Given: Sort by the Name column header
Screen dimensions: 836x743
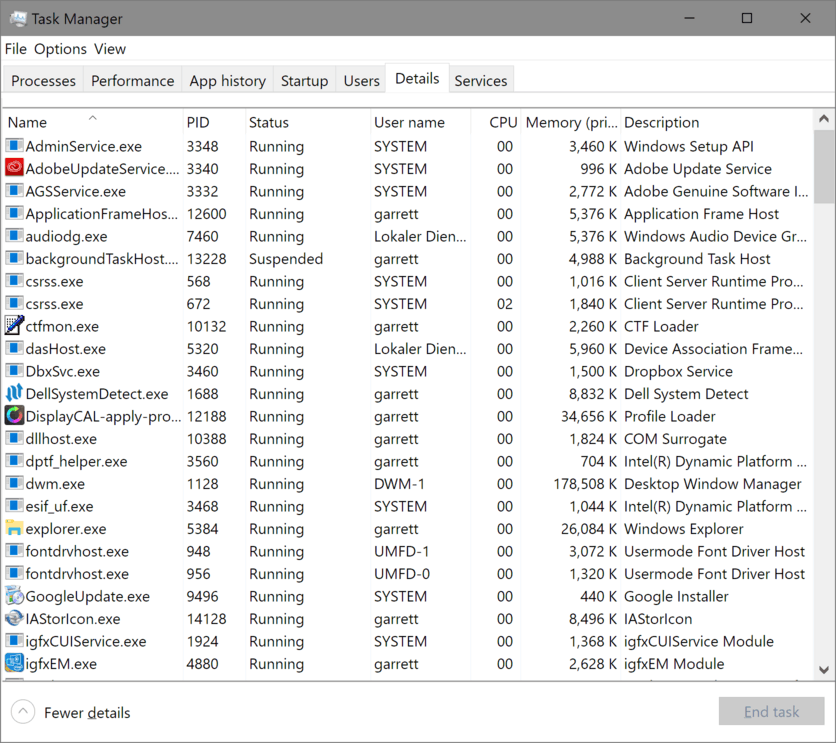Looking at the screenshot, I should click(93, 122).
